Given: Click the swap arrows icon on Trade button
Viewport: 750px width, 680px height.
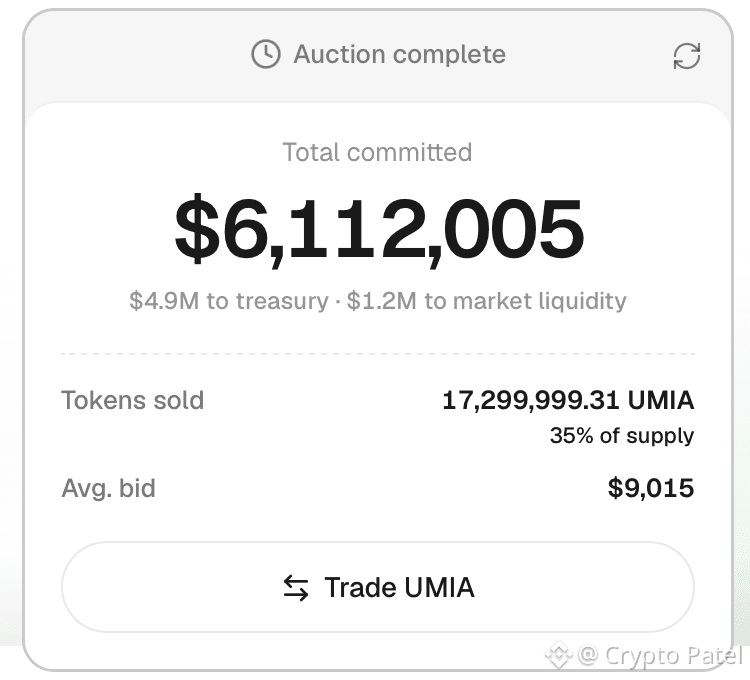Looking at the screenshot, I should pyautogui.click(x=296, y=588).
